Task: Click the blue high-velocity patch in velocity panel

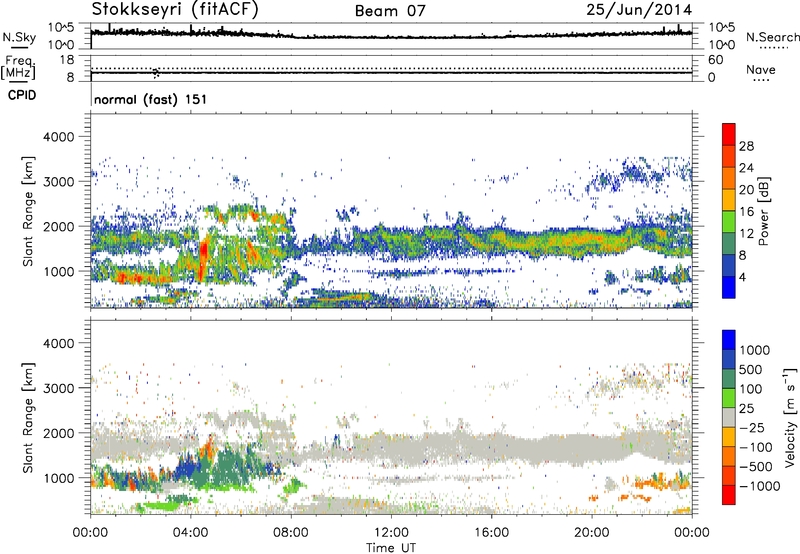Action: pos(188,466)
